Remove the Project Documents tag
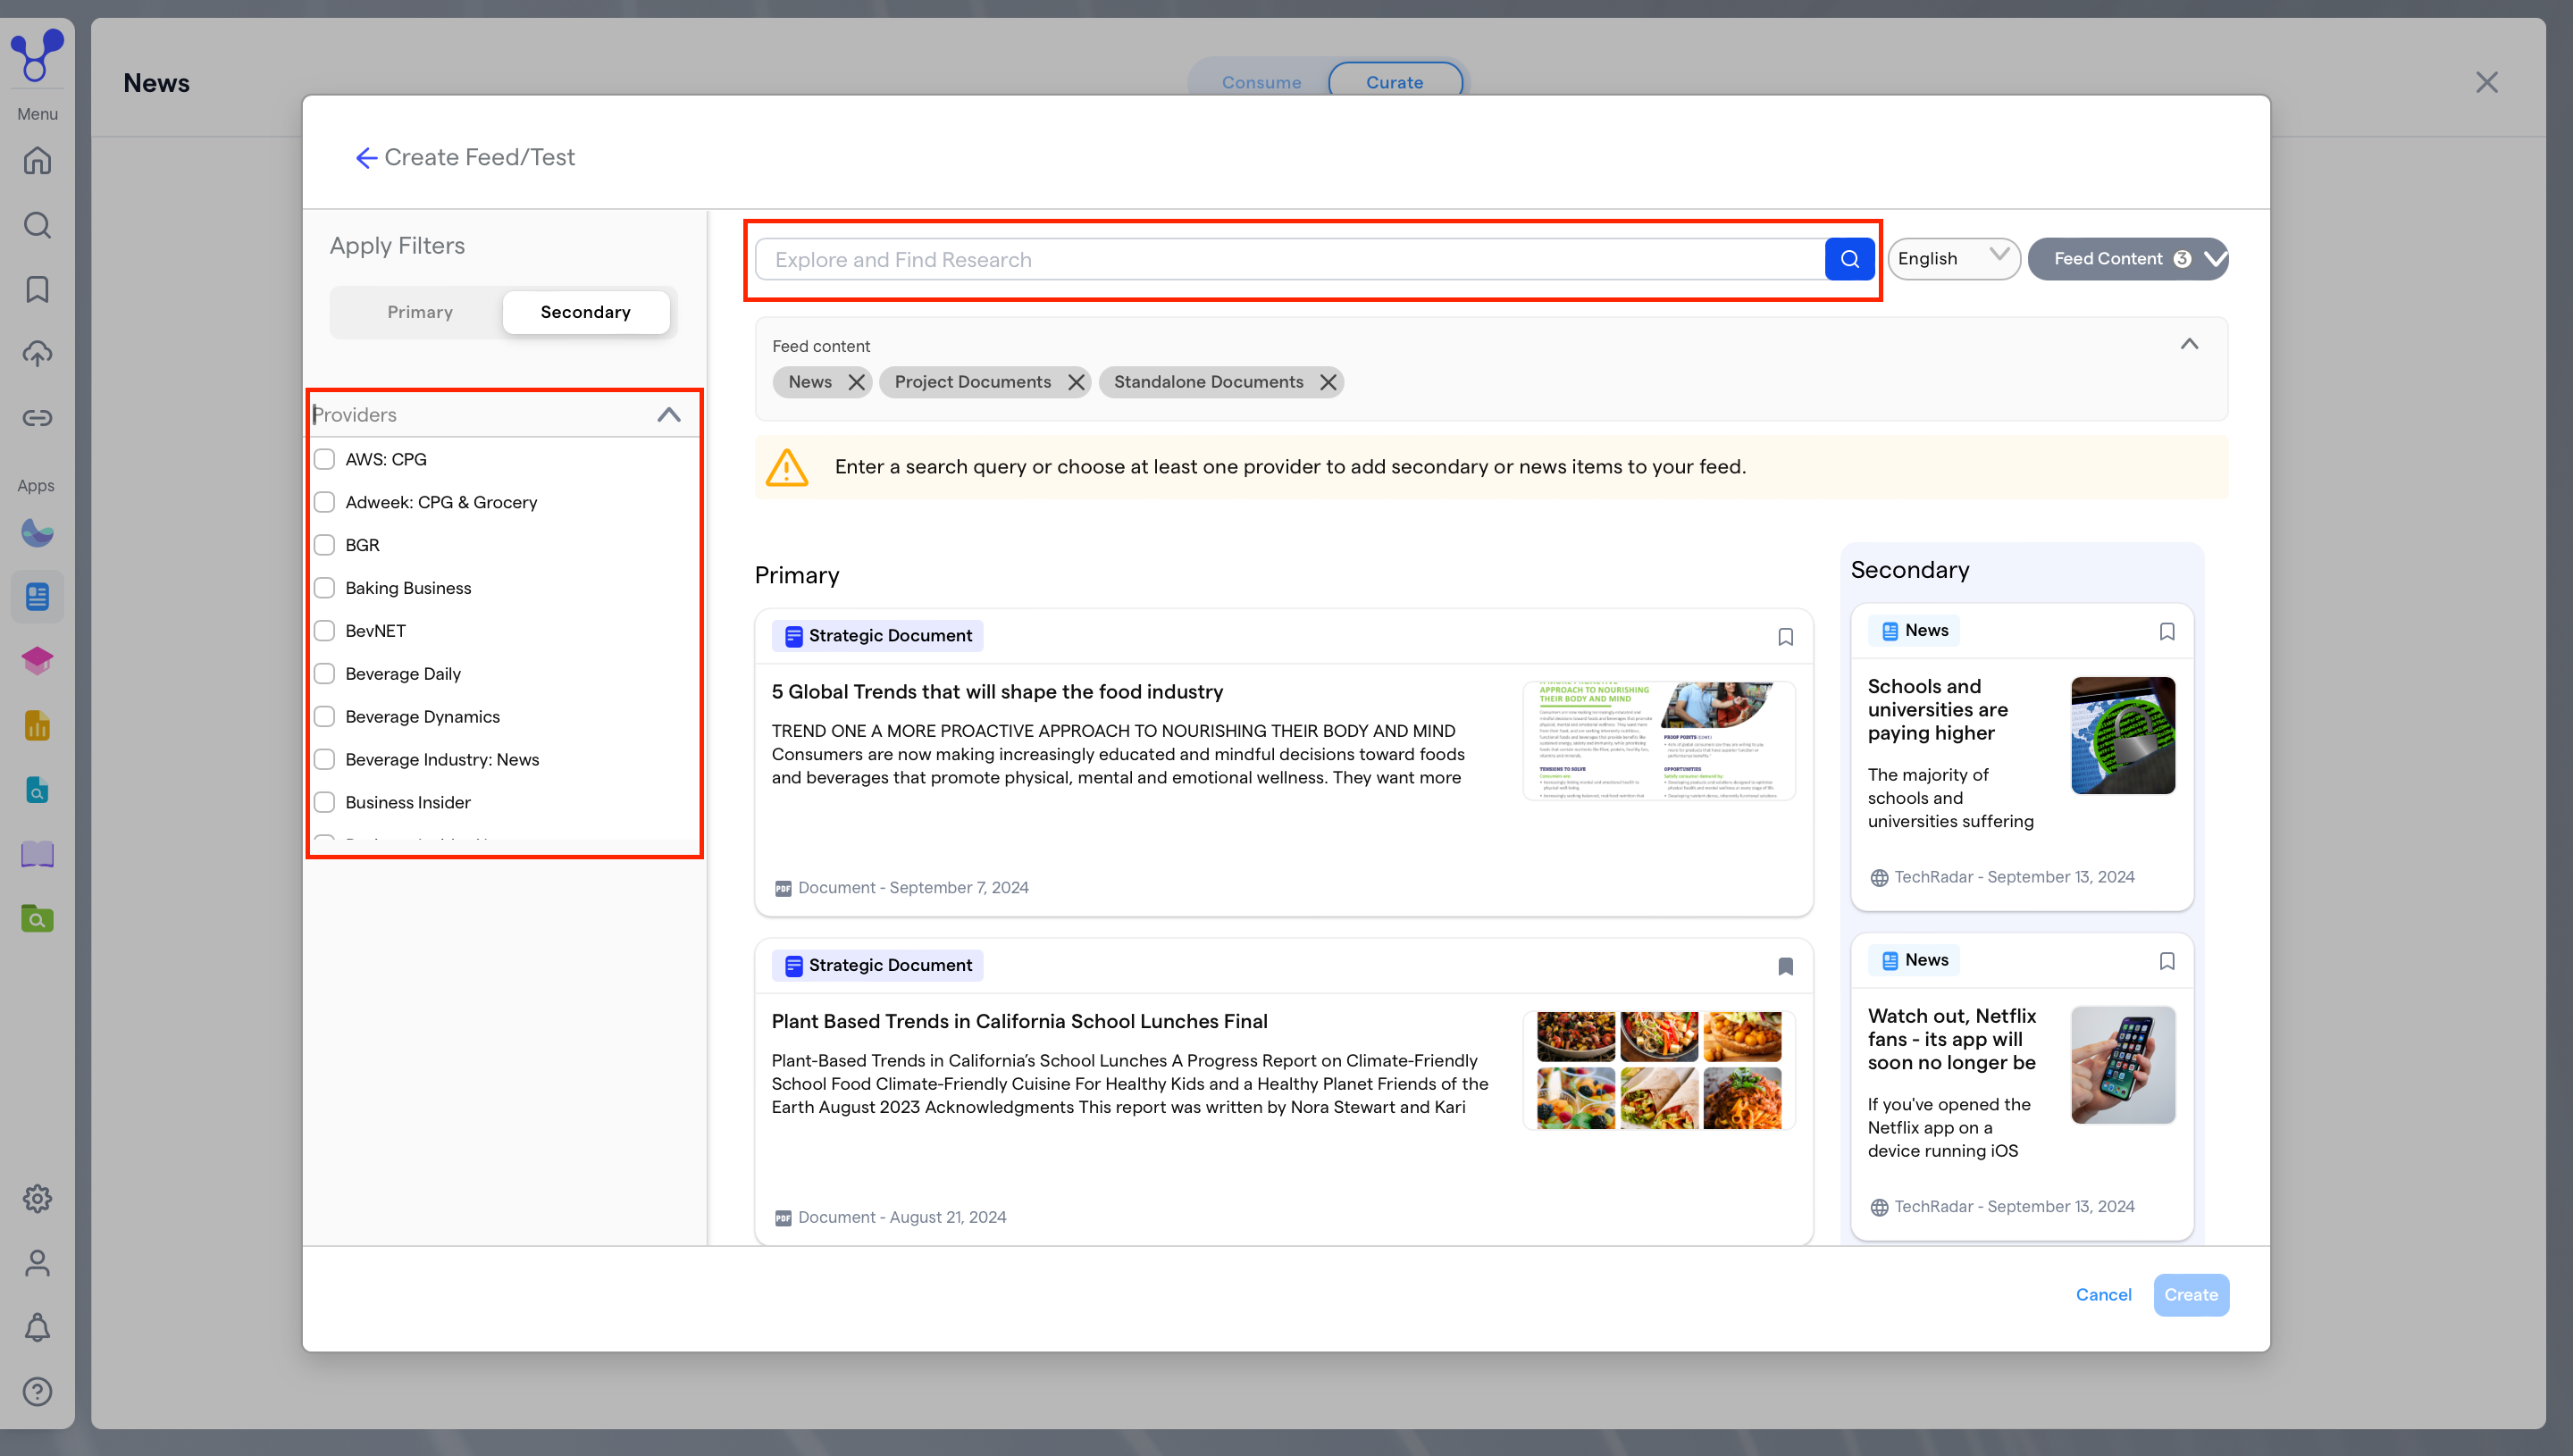This screenshot has width=2573, height=1456. (x=1076, y=382)
